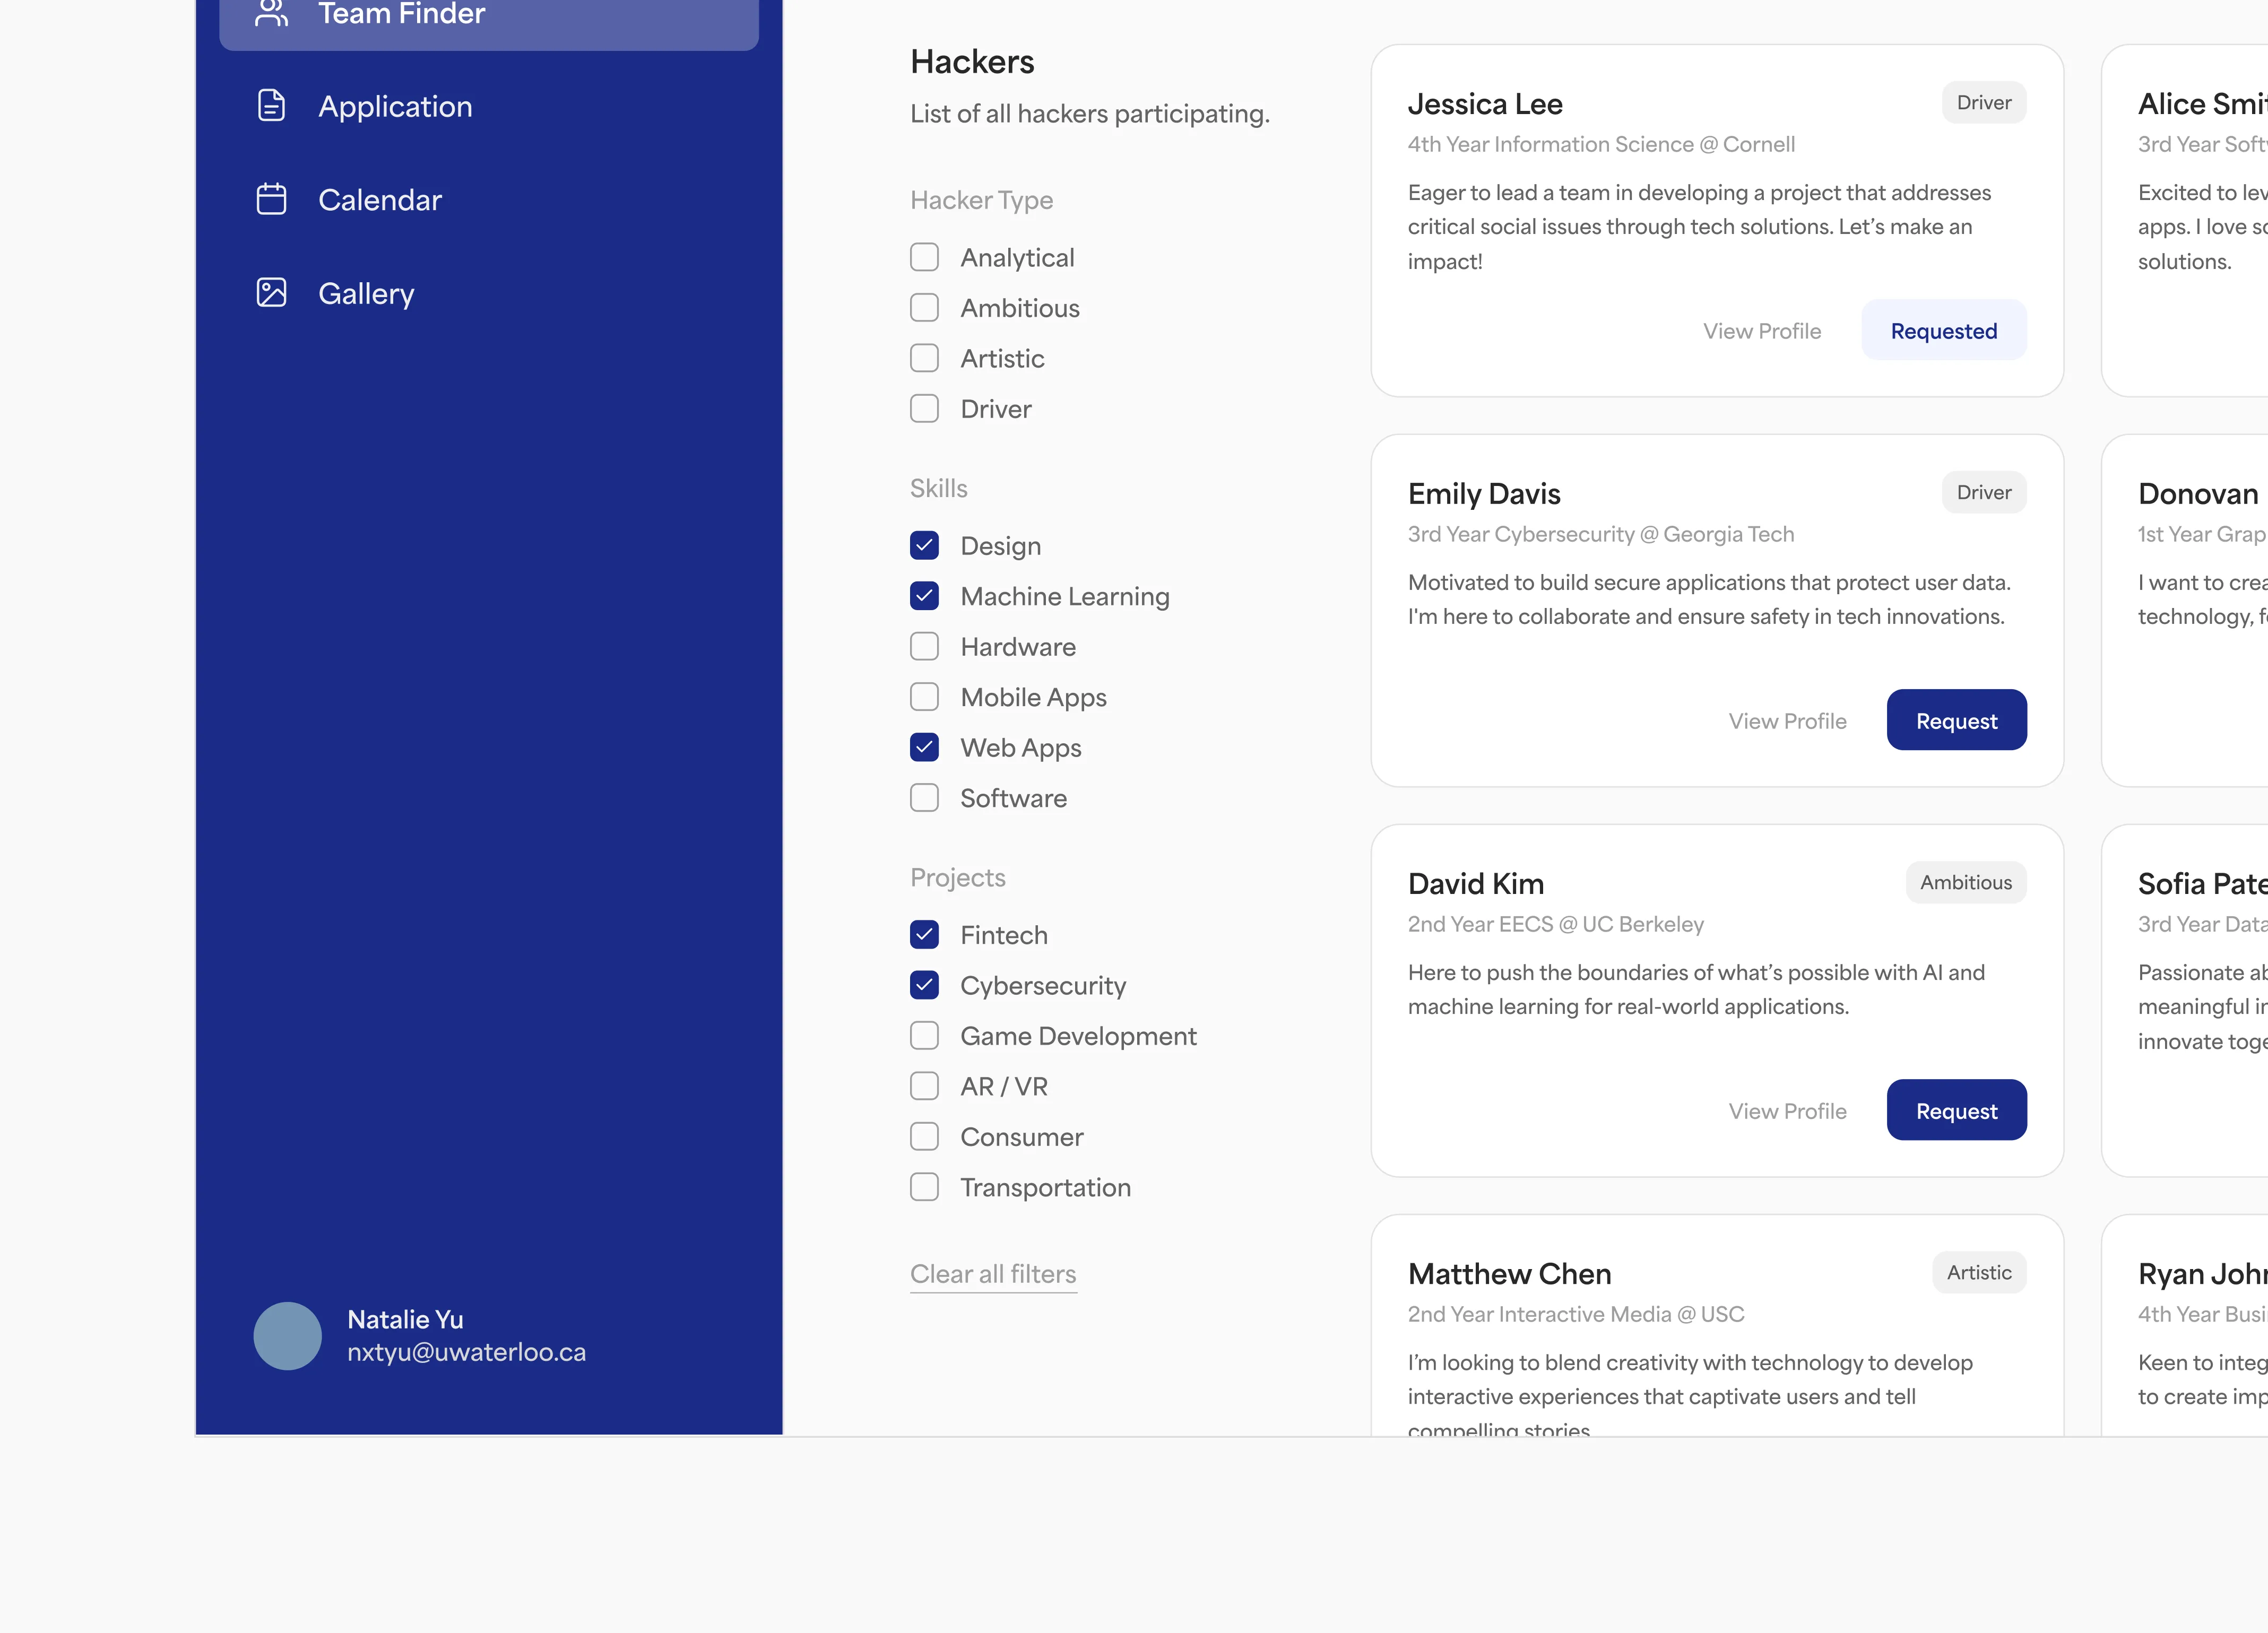Check the Consumer project filter
This screenshot has width=2268, height=1633.
924,1137
